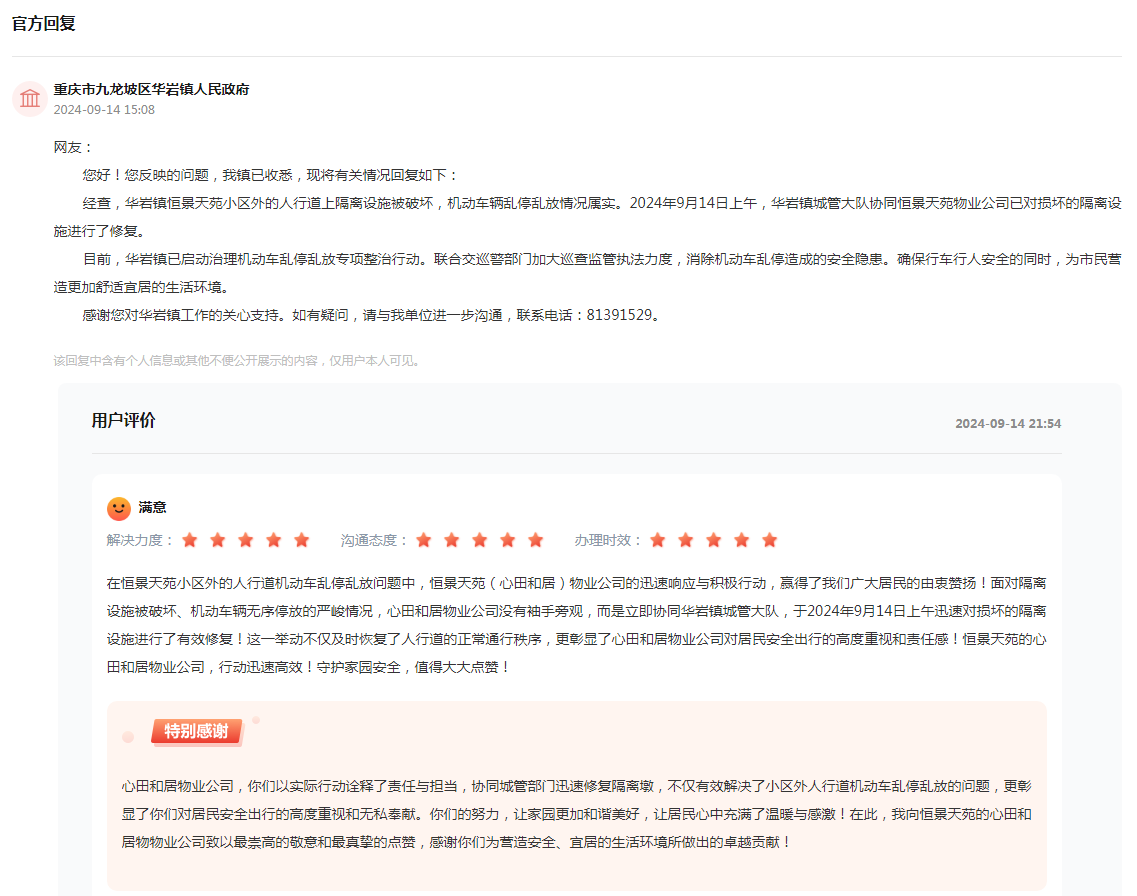Rate 沟通态度 by clicking its middle star
This screenshot has height=896, width=1137.
point(480,539)
